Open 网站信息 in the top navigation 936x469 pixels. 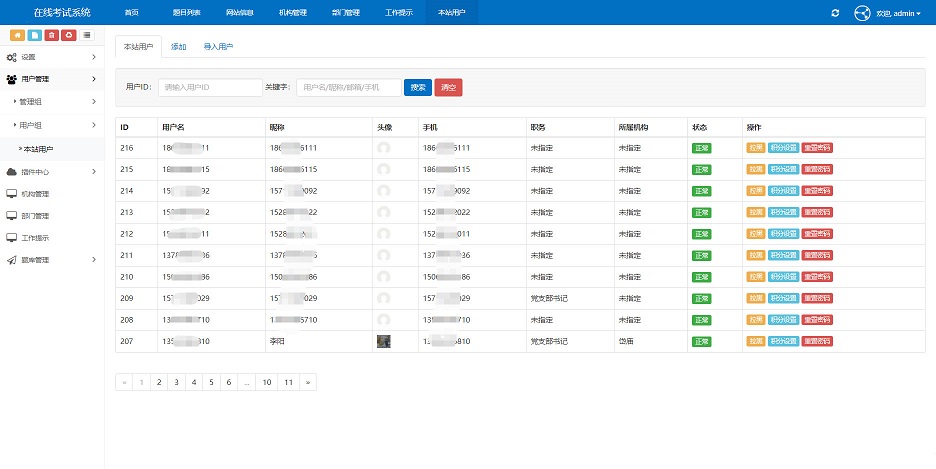coord(240,13)
